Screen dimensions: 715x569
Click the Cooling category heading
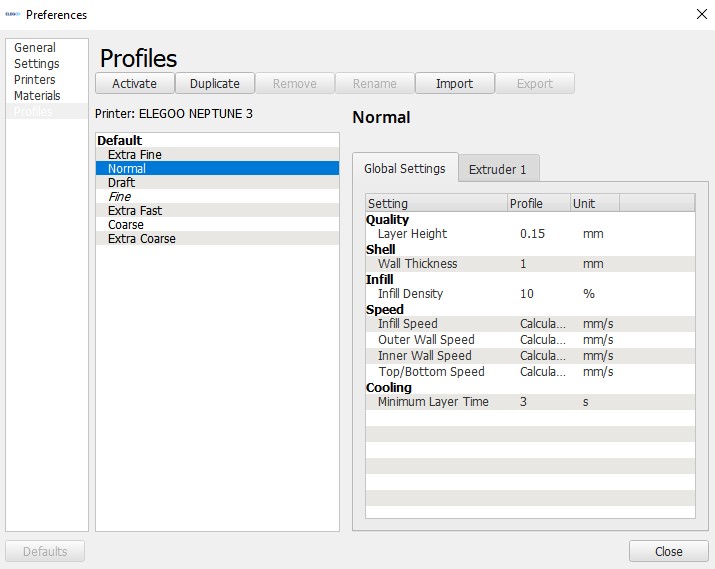tap(389, 387)
